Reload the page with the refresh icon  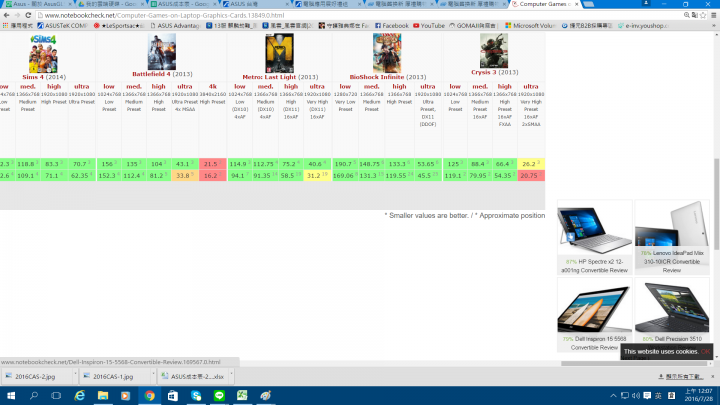coord(28,15)
